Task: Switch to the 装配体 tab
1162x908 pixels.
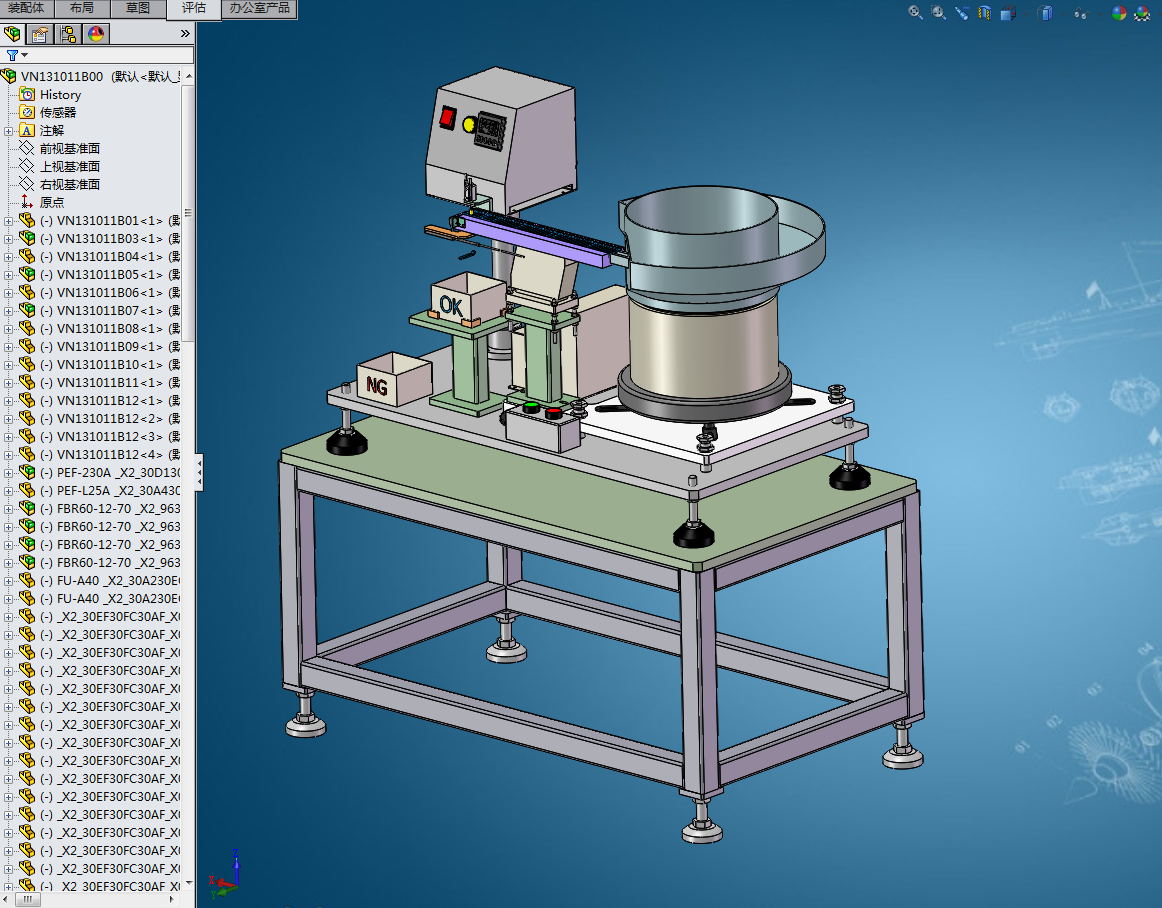Action: (26, 8)
